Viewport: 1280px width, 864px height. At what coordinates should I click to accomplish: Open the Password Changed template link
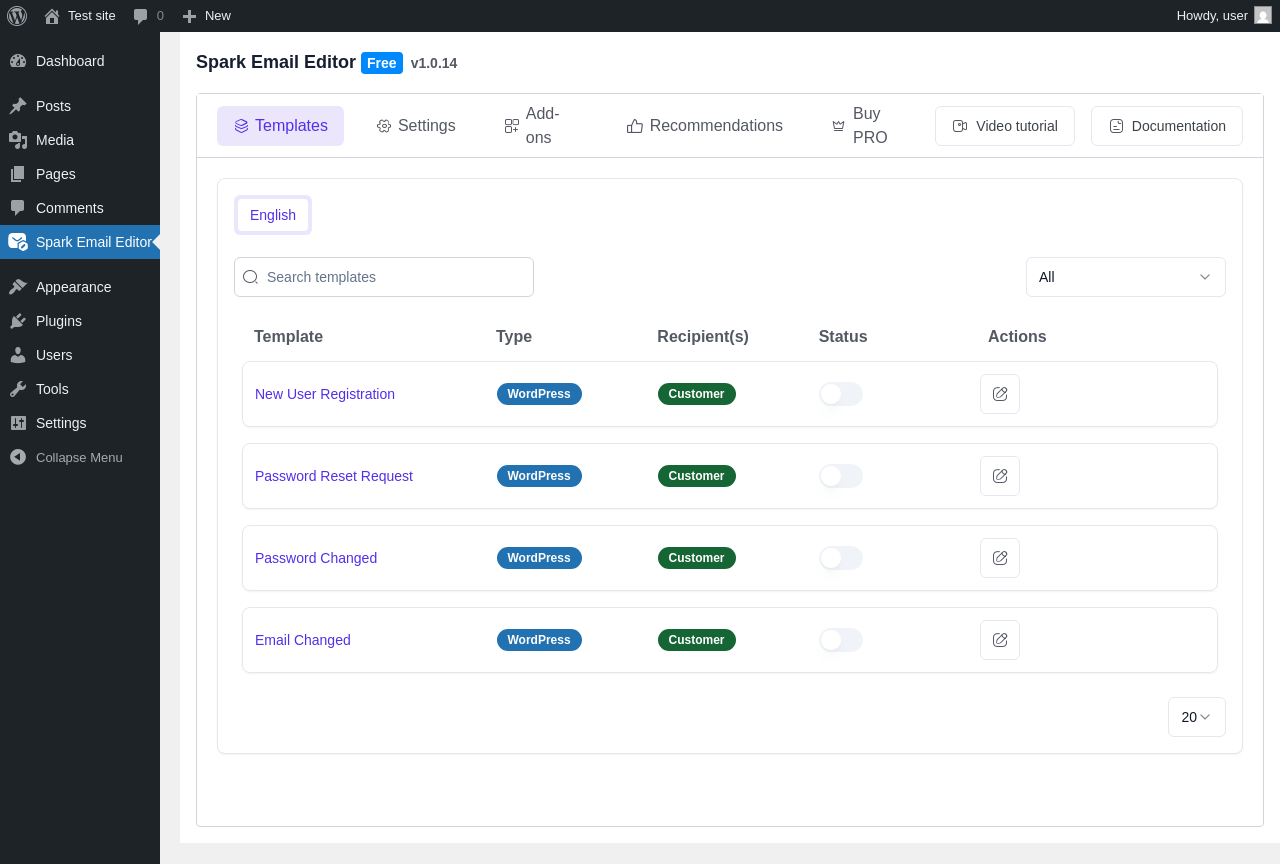(316, 558)
